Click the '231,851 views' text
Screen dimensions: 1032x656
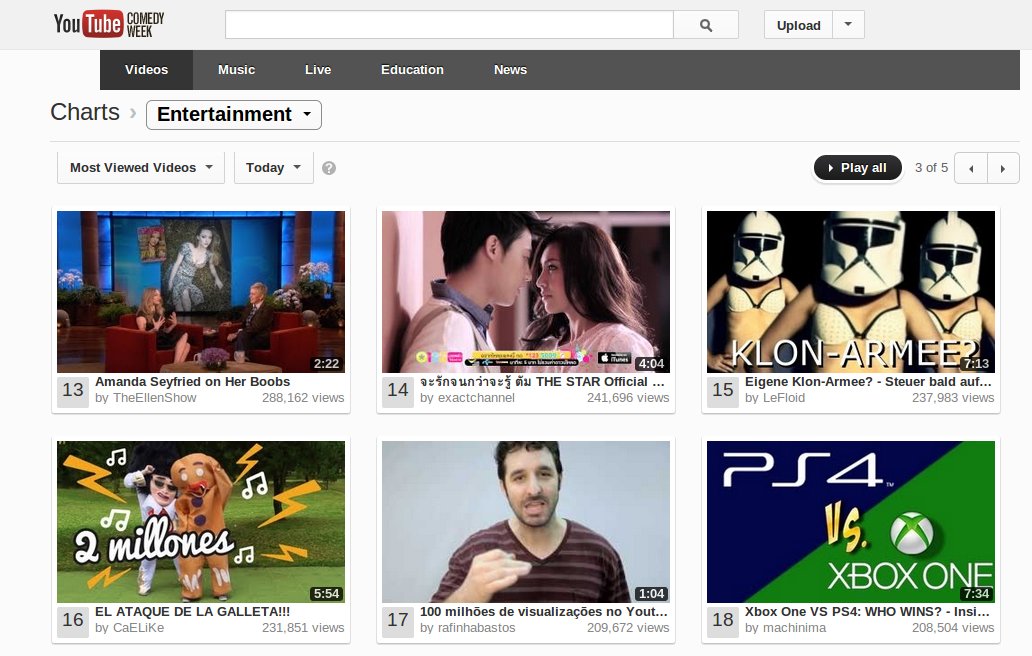(303, 628)
